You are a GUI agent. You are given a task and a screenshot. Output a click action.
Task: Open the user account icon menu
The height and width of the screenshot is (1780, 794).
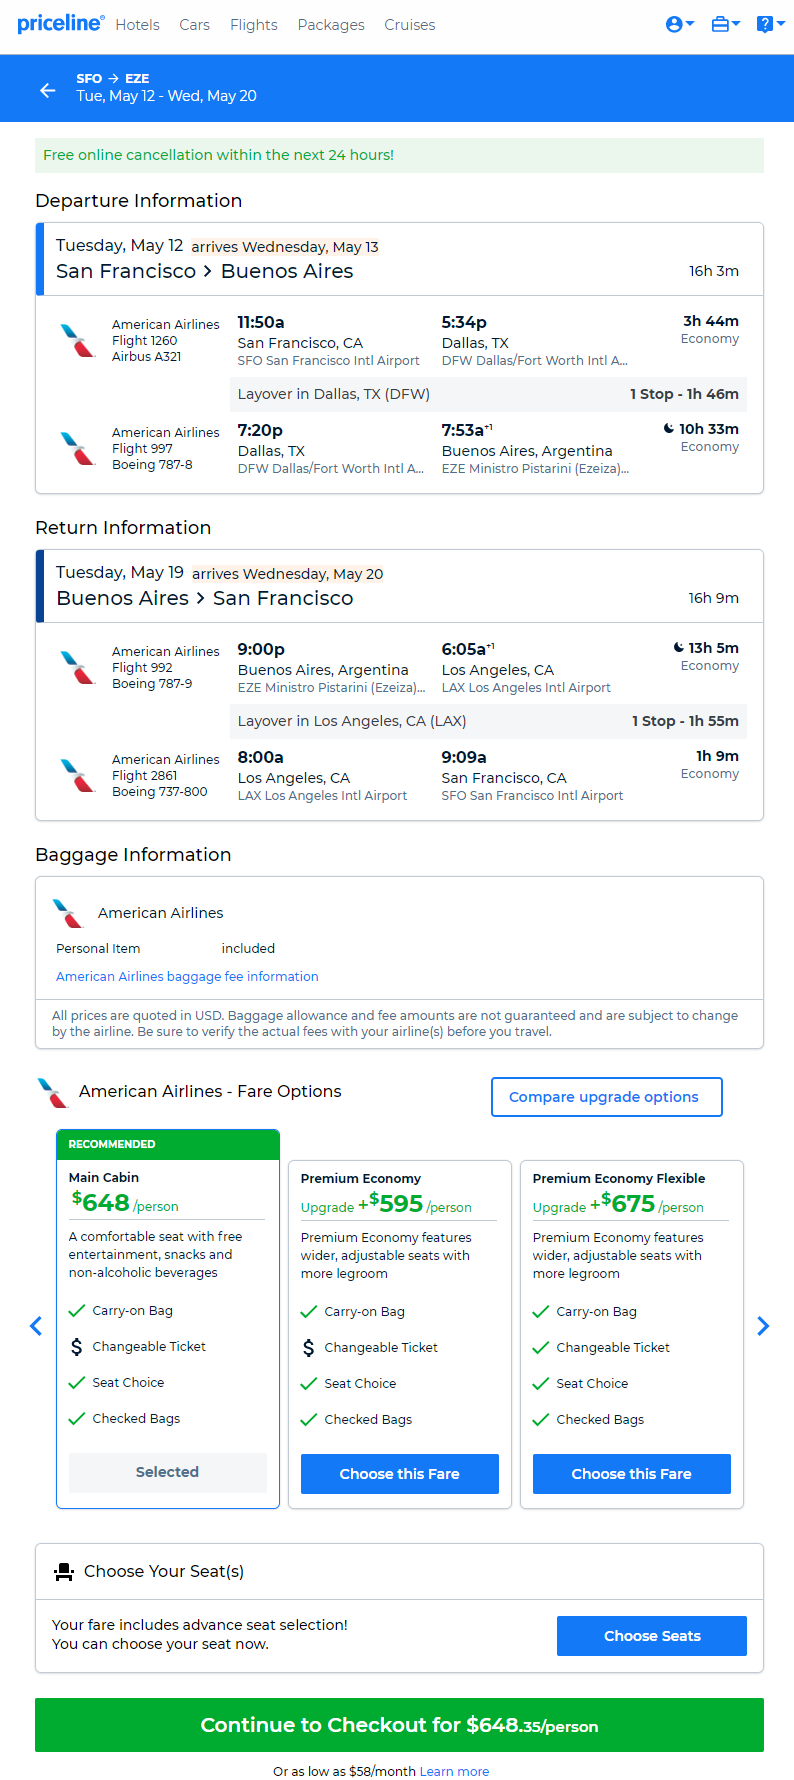click(x=680, y=24)
